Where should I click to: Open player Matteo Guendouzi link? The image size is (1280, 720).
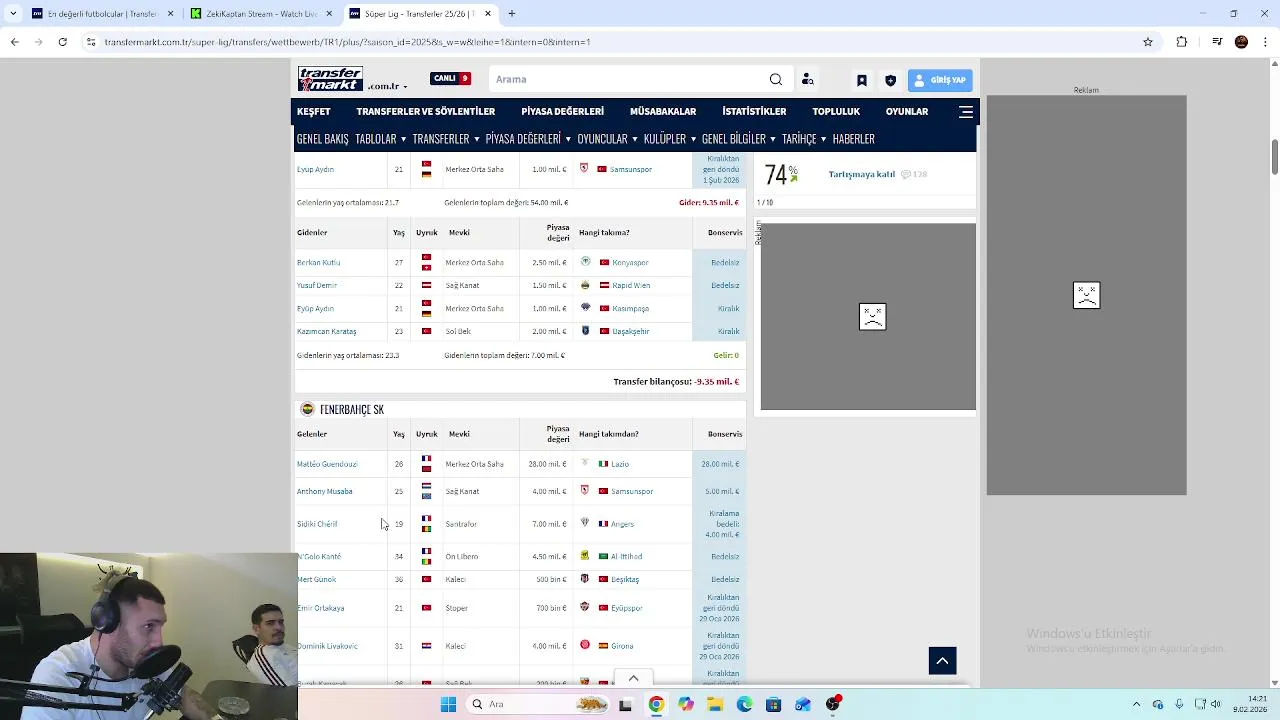coord(326,464)
